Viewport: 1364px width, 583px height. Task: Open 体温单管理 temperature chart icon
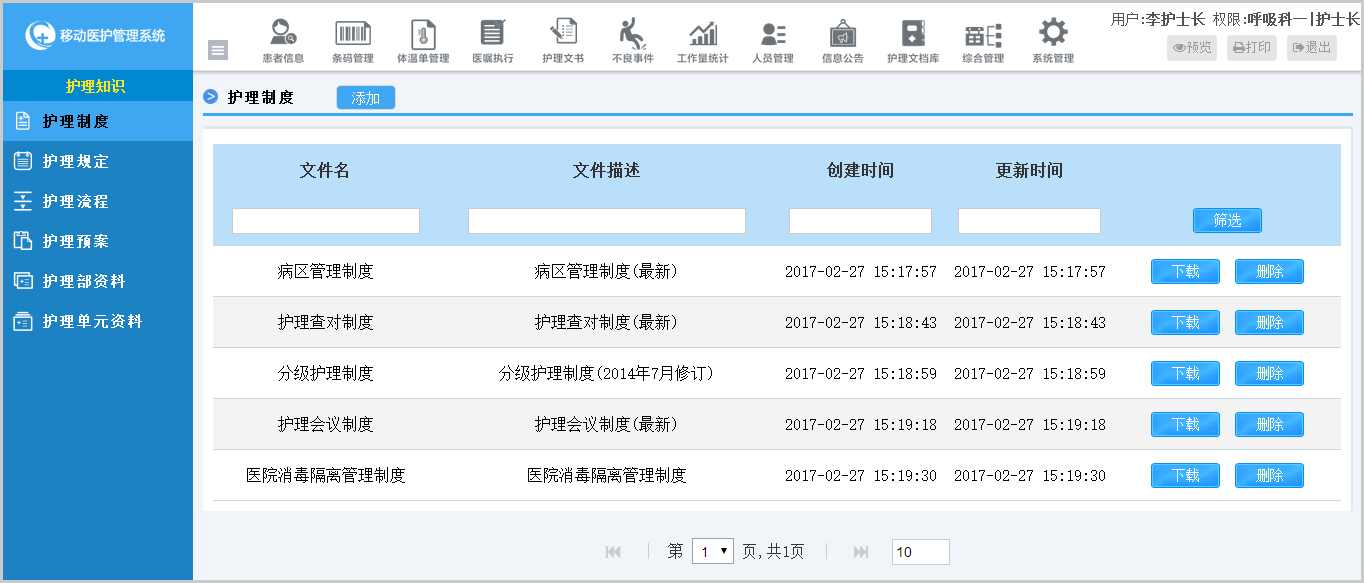coord(423,41)
